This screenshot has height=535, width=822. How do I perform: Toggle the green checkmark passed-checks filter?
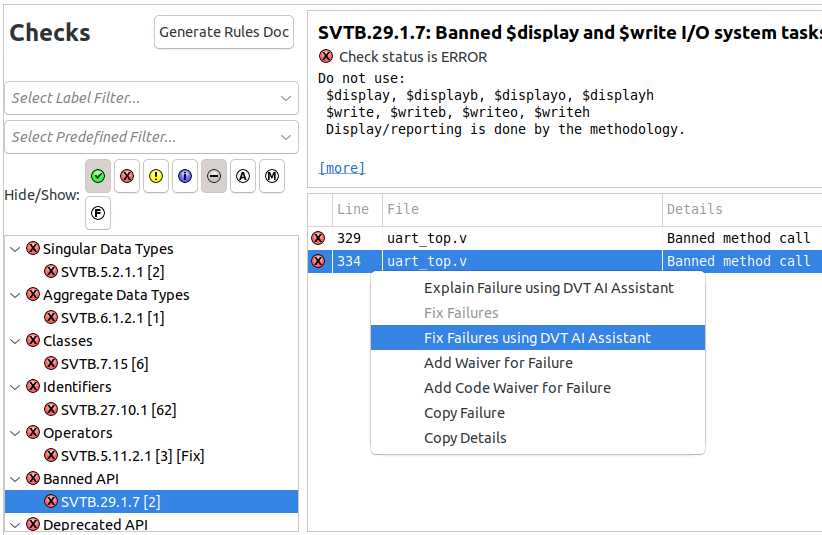coord(98,176)
